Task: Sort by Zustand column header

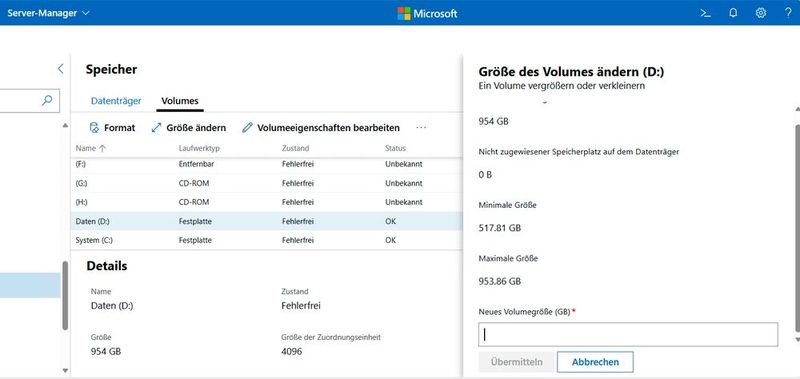Action: pyautogui.click(x=295, y=148)
